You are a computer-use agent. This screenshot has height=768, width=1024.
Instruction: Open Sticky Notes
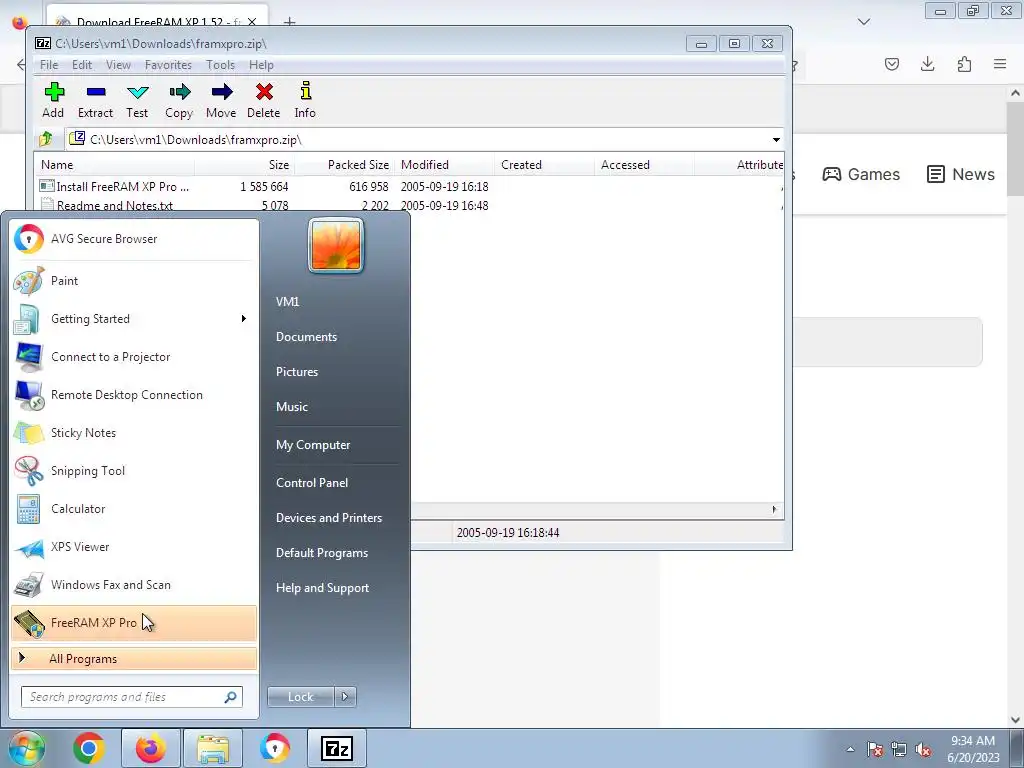tap(133, 433)
